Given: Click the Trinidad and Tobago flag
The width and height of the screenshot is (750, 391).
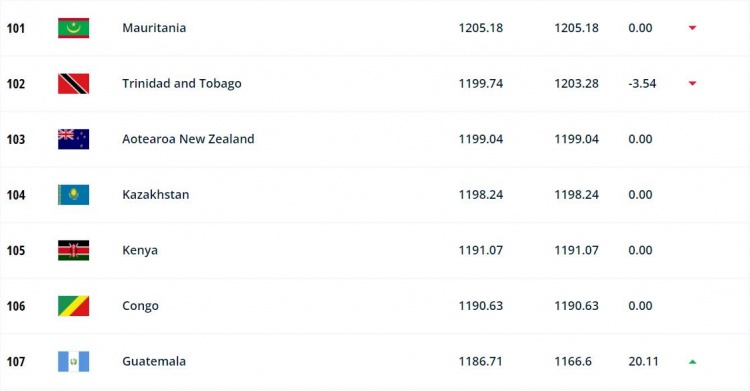Looking at the screenshot, I should (73, 83).
